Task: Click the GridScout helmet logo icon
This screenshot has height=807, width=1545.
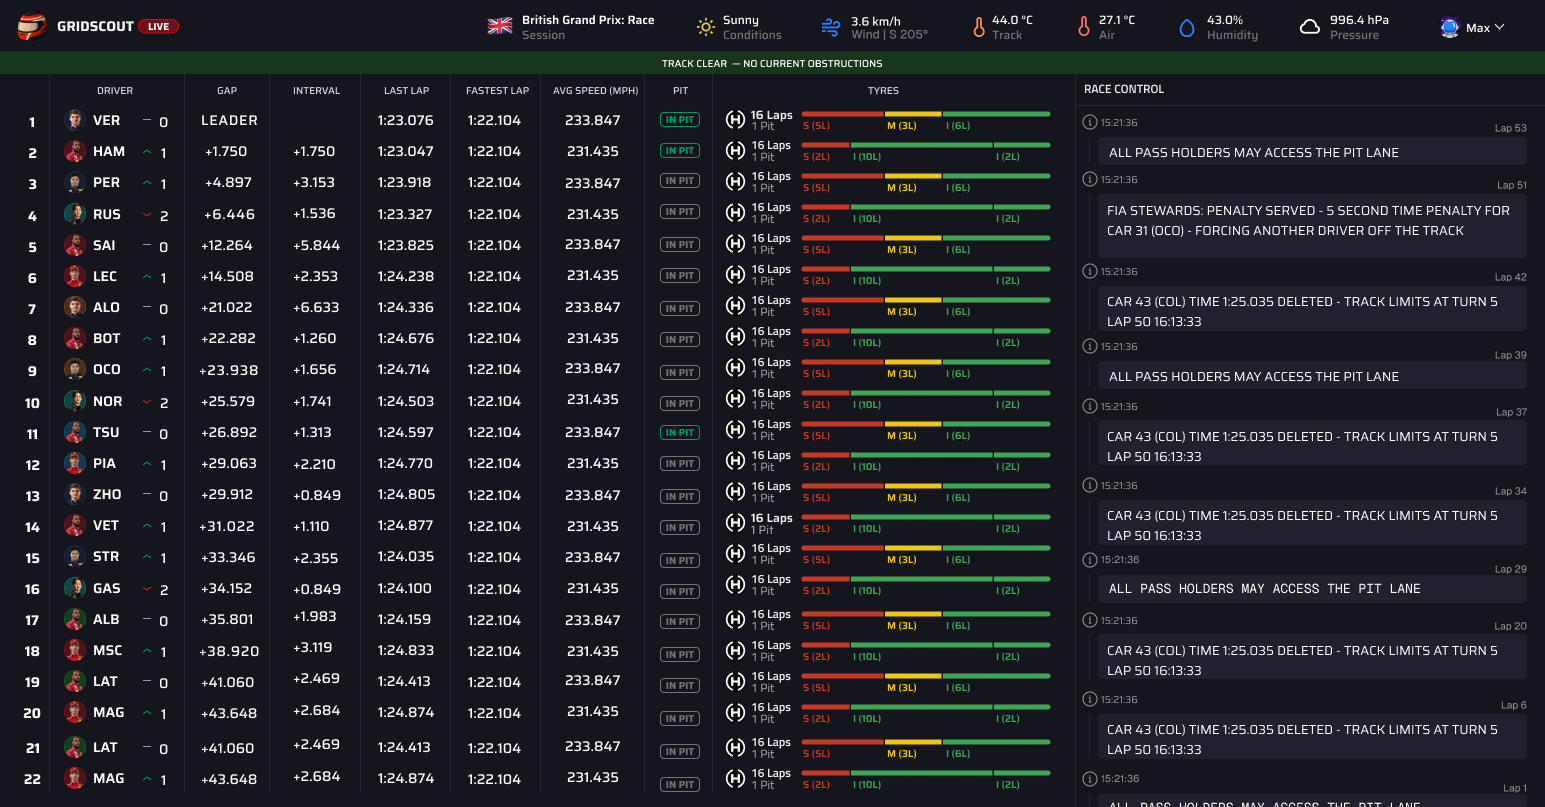Action: [x=30, y=26]
